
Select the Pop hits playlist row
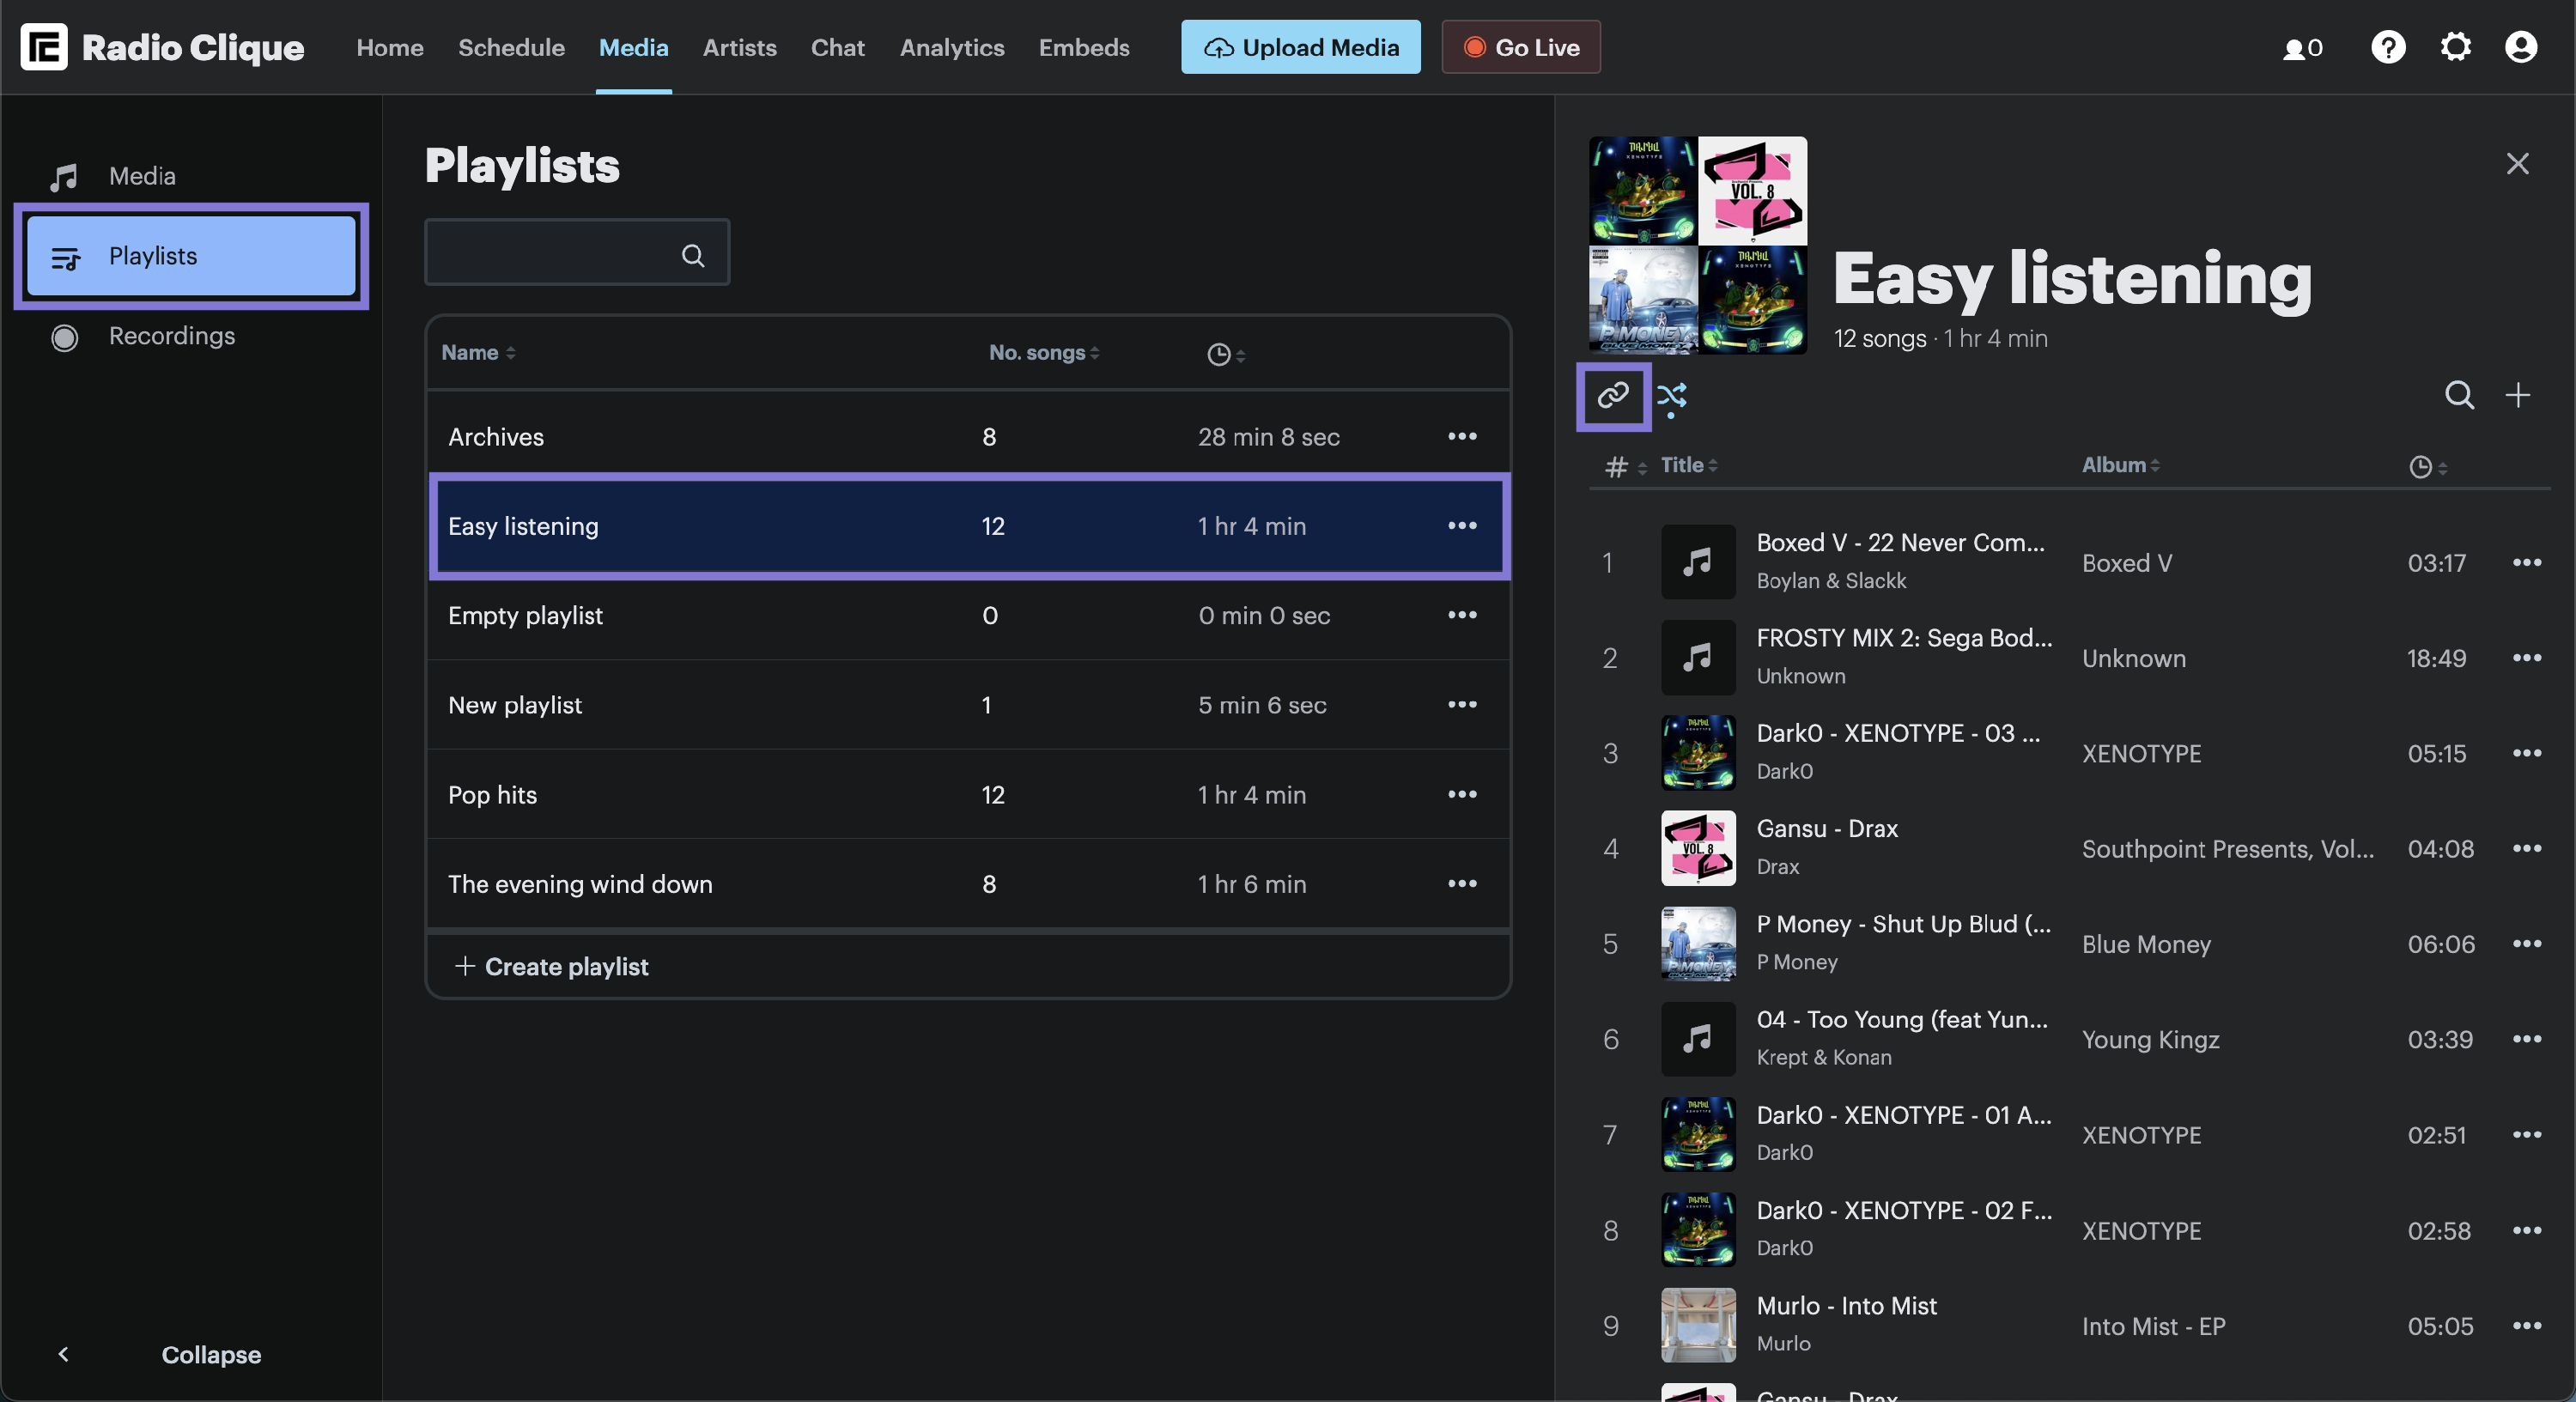point(968,794)
